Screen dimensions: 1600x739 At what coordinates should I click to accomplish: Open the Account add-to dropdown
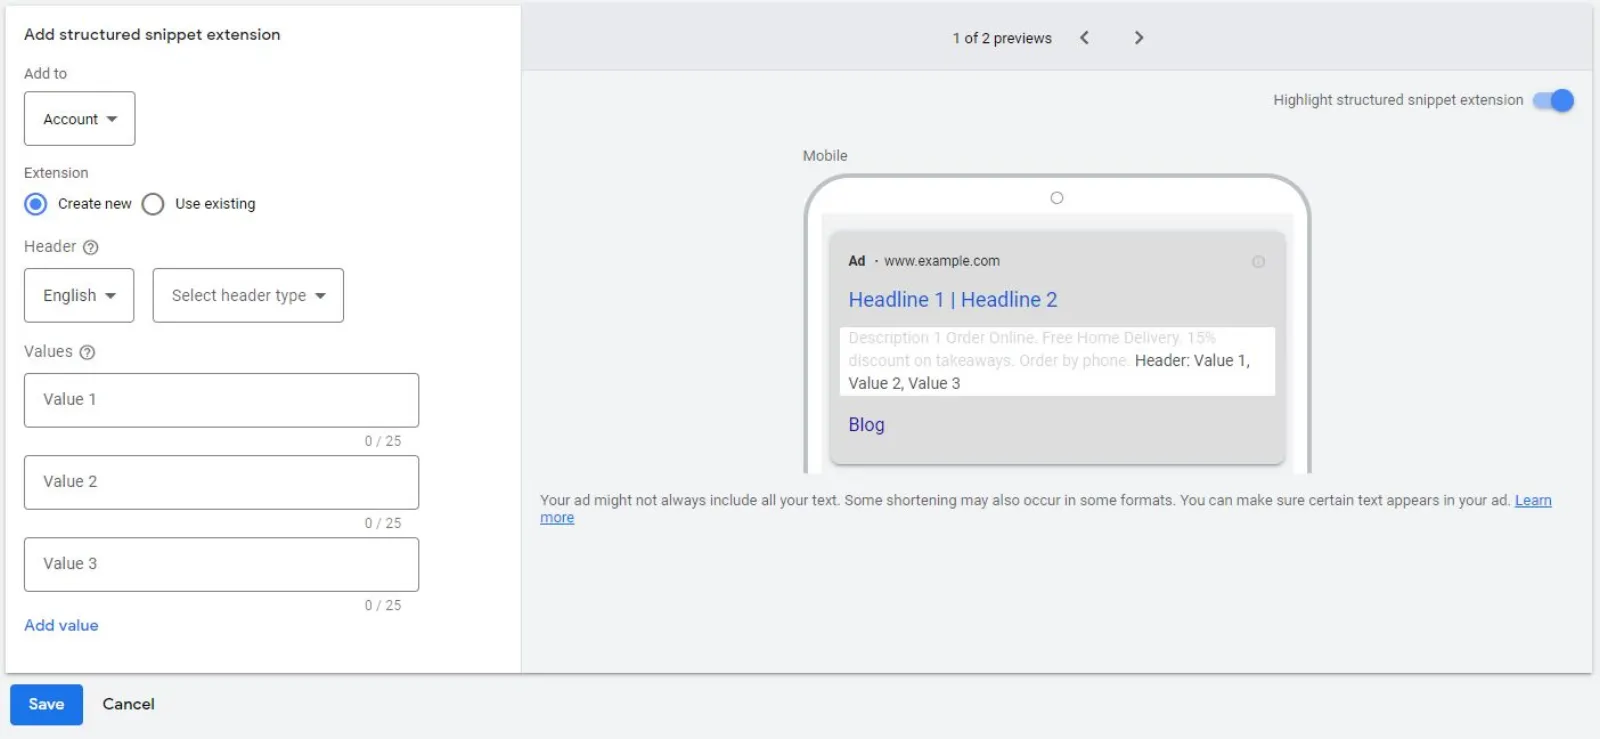pyautogui.click(x=80, y=119)
